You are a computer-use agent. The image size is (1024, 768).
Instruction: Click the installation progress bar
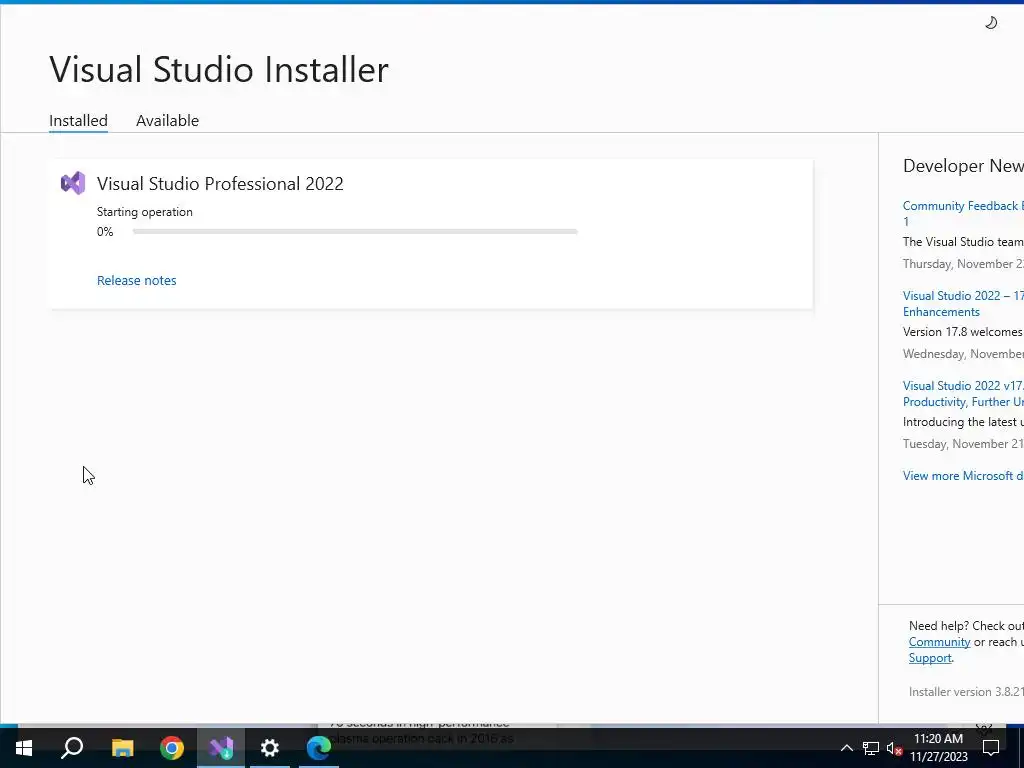point(355,231)
